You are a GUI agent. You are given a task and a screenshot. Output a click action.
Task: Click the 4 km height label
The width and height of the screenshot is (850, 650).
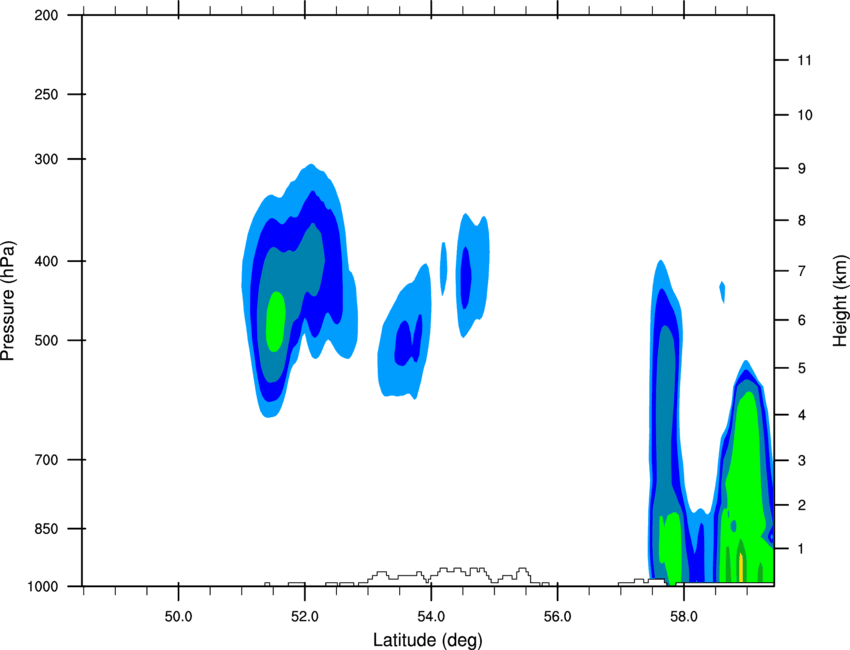point(802,415)
